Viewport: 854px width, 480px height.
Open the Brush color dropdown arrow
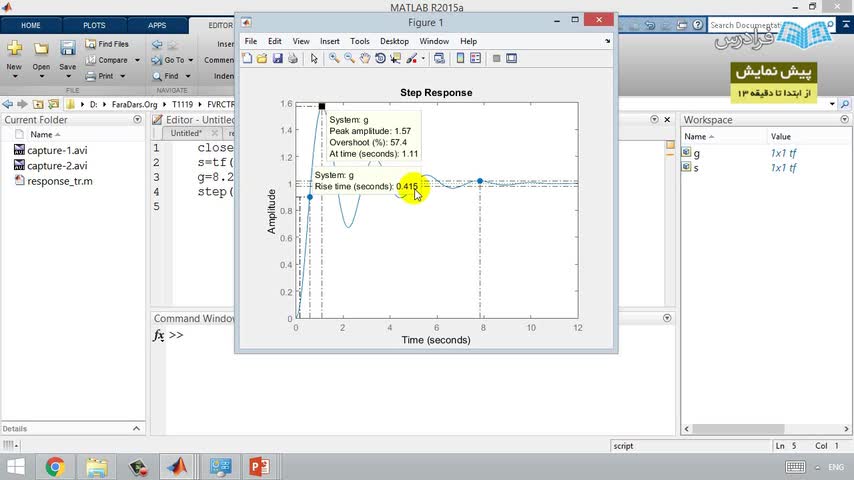(x=423, y=59)
